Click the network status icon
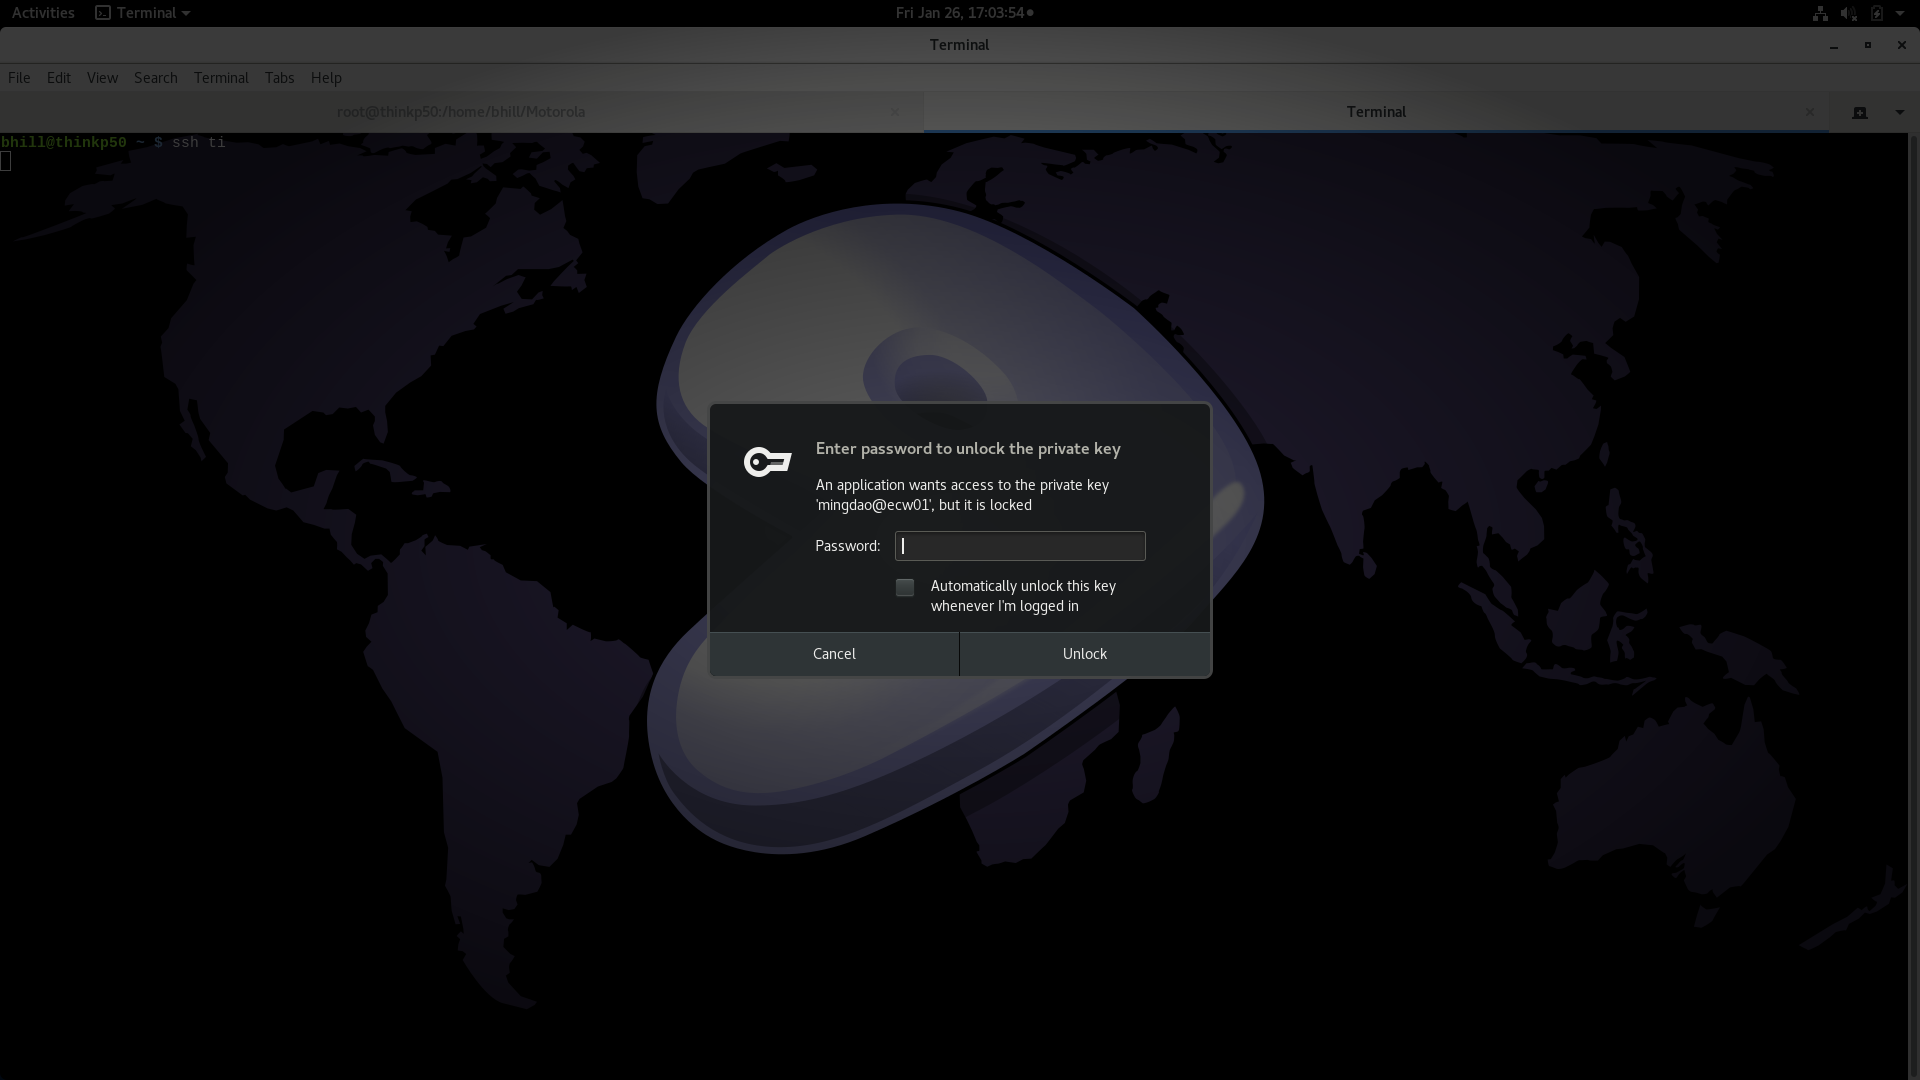Viewport: 1920px width, 1080px height. click(1820, 13)
